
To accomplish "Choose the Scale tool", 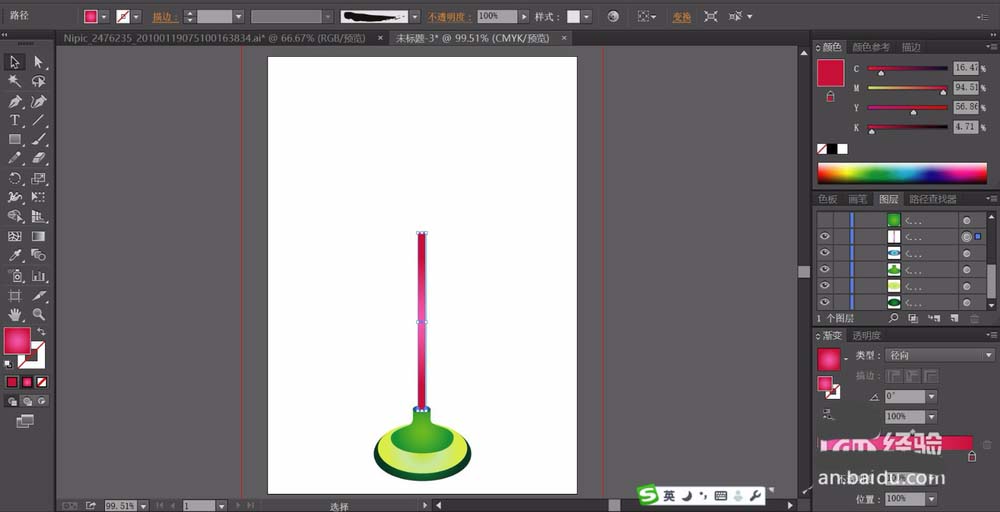I will pos(38,179).
